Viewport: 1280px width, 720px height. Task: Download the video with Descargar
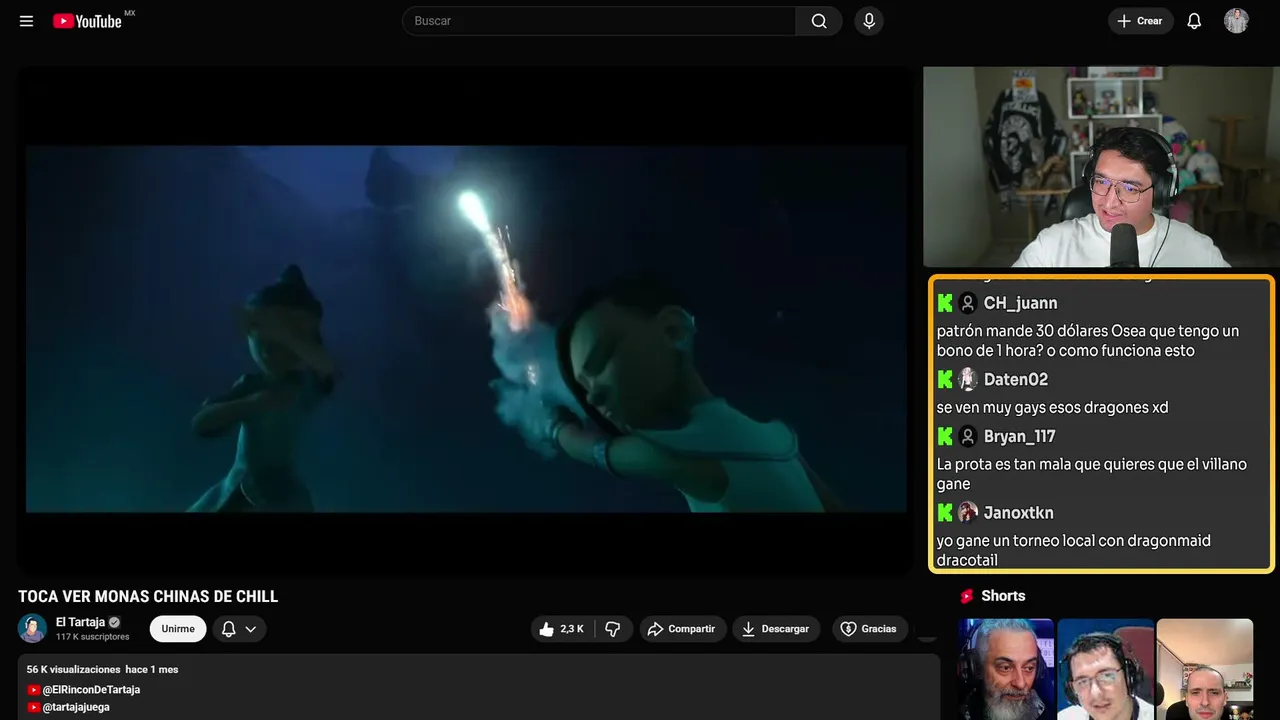776,629
